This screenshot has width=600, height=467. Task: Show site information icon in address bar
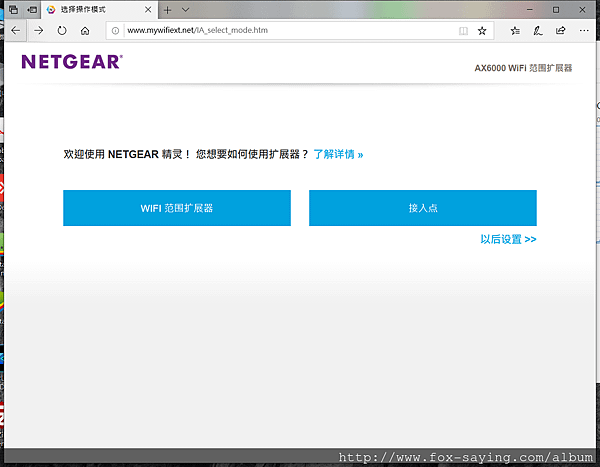pos(115,30)
